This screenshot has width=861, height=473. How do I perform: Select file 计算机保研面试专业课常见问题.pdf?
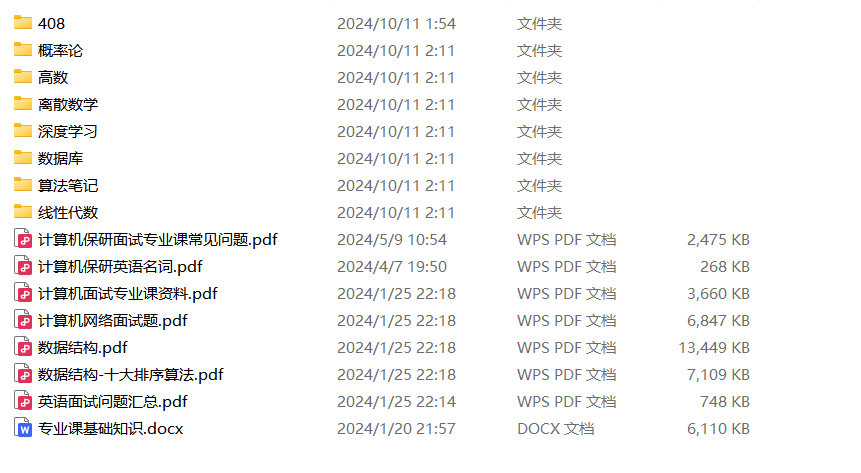[158, 240]
